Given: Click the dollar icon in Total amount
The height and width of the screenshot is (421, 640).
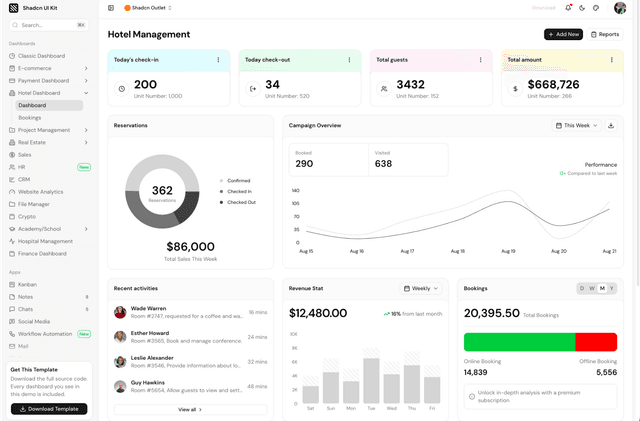Looking at the screenshot, I should tap(515, 89).
